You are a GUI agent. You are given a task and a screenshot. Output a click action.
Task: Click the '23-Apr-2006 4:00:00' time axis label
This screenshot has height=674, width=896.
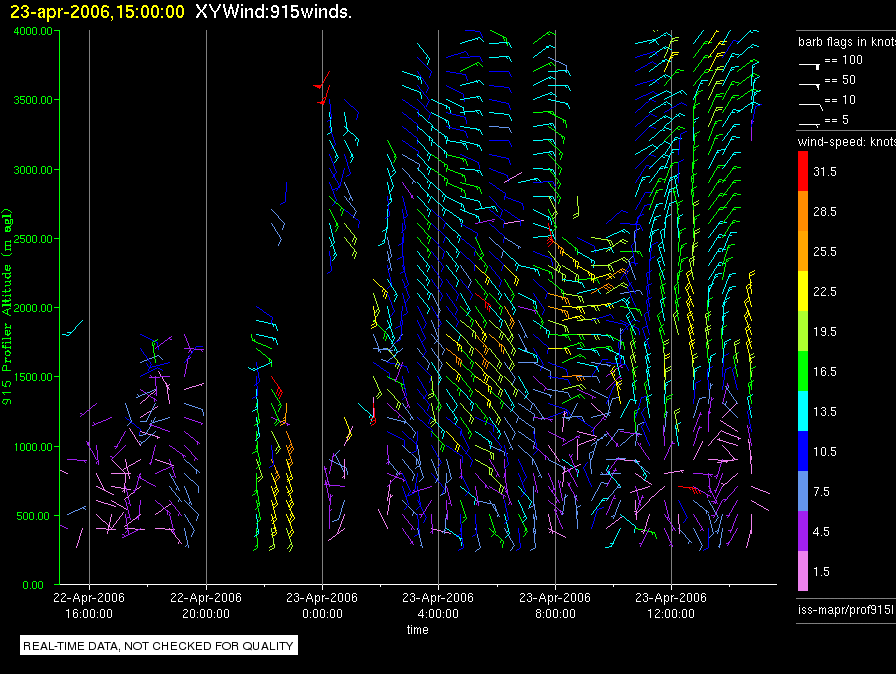pos(438,605)
